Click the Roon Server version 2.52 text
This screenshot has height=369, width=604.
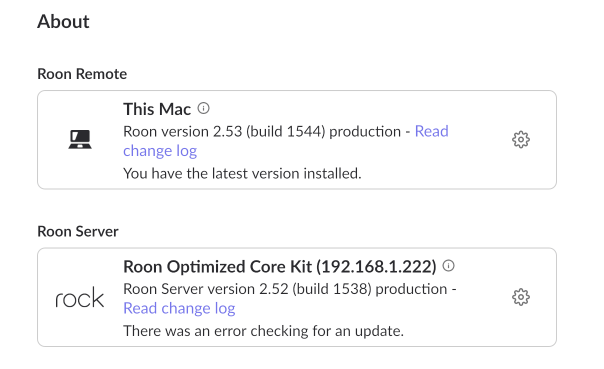[x=206, y=289]
